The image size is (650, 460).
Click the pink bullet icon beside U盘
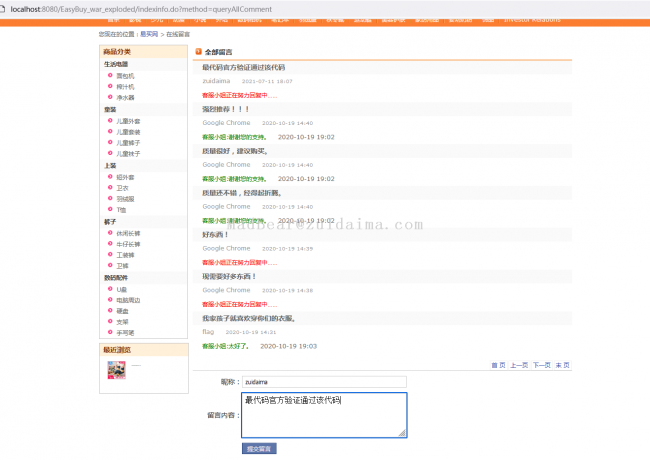click(x=109, y=289)
